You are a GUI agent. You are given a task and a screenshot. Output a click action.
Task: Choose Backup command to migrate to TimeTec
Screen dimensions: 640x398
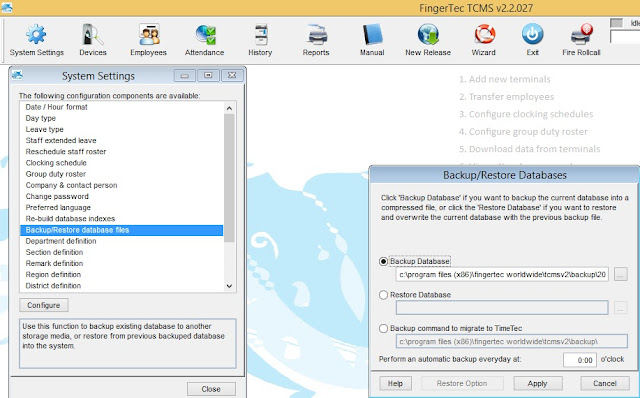tap(383, 328)
